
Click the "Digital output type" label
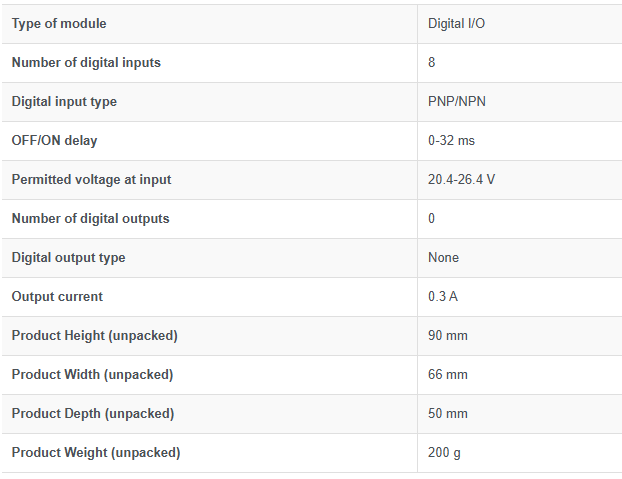coord(68,257)
